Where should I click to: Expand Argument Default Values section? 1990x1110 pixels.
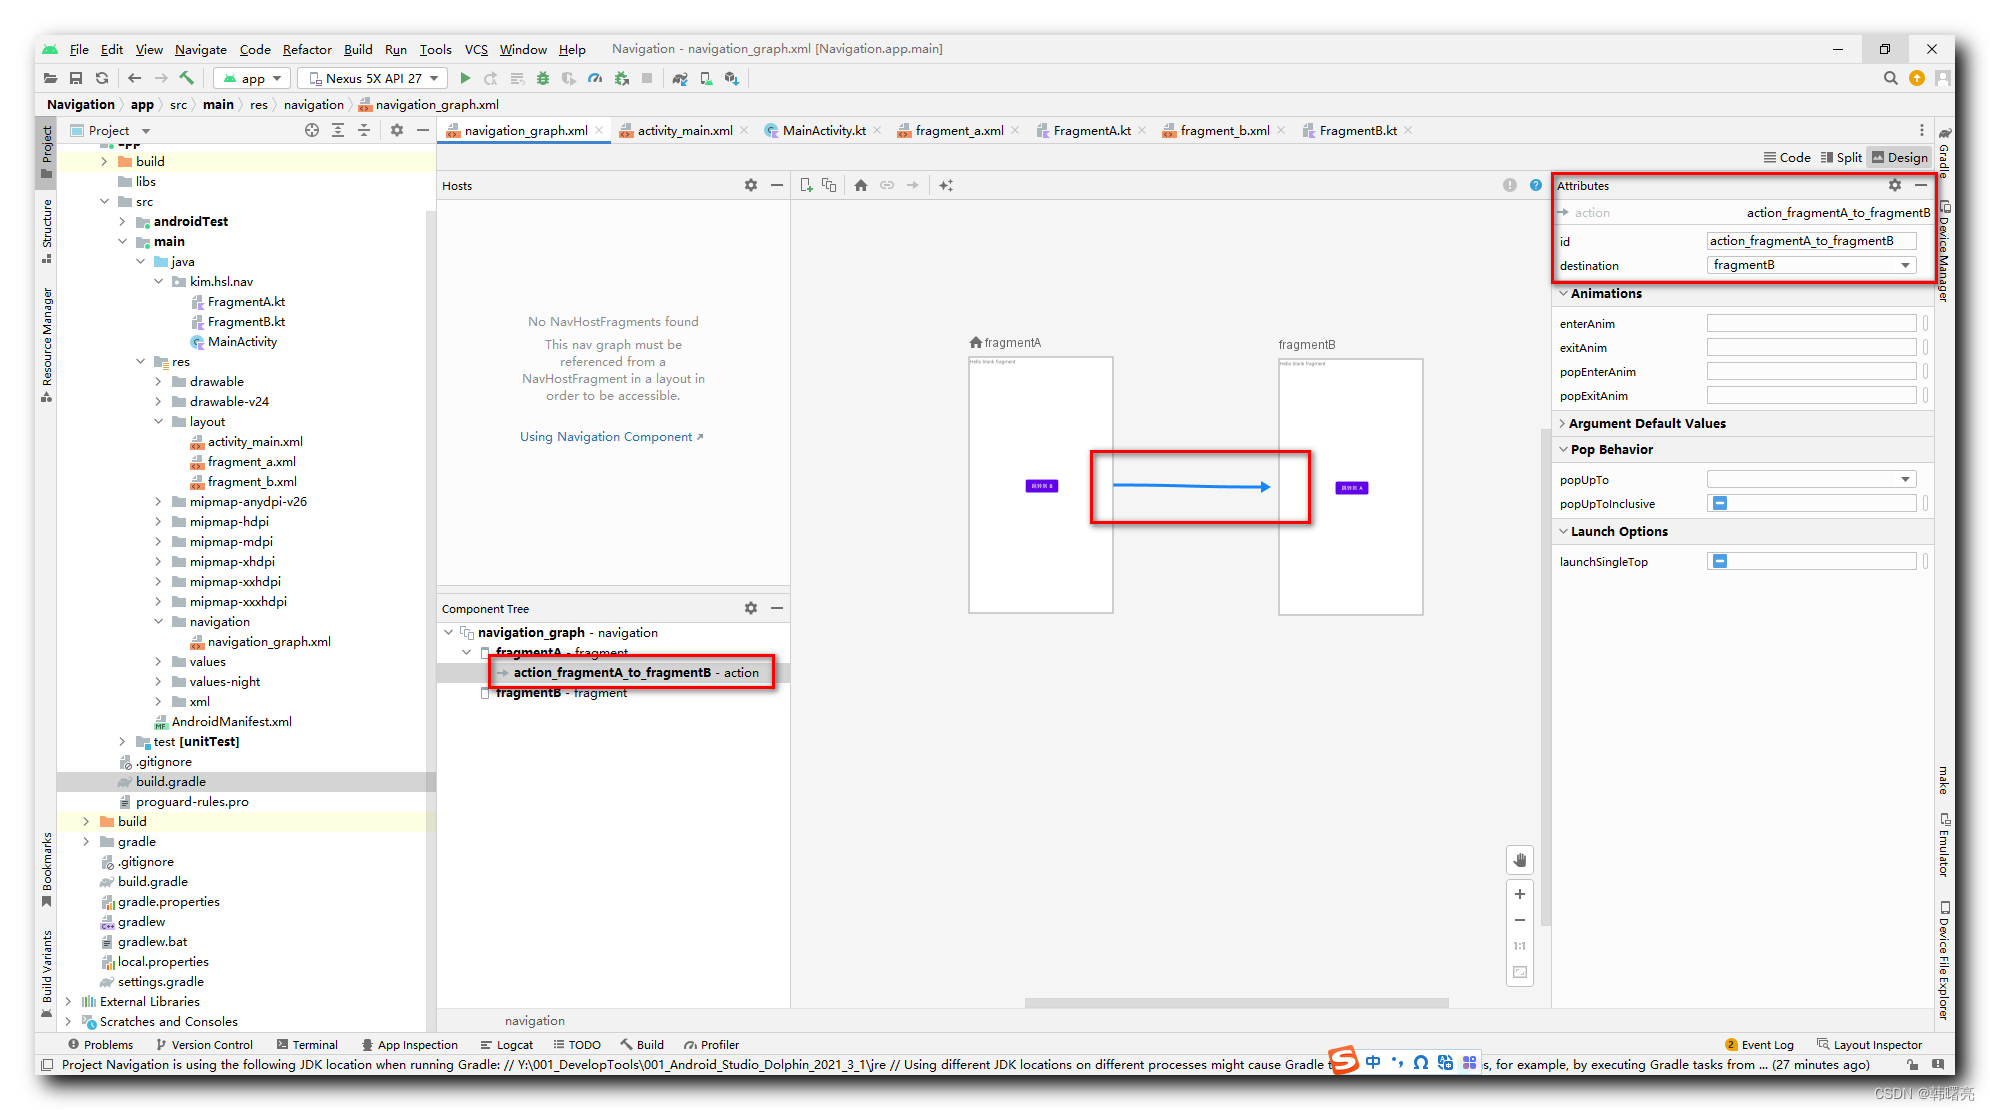(1646, 423)
